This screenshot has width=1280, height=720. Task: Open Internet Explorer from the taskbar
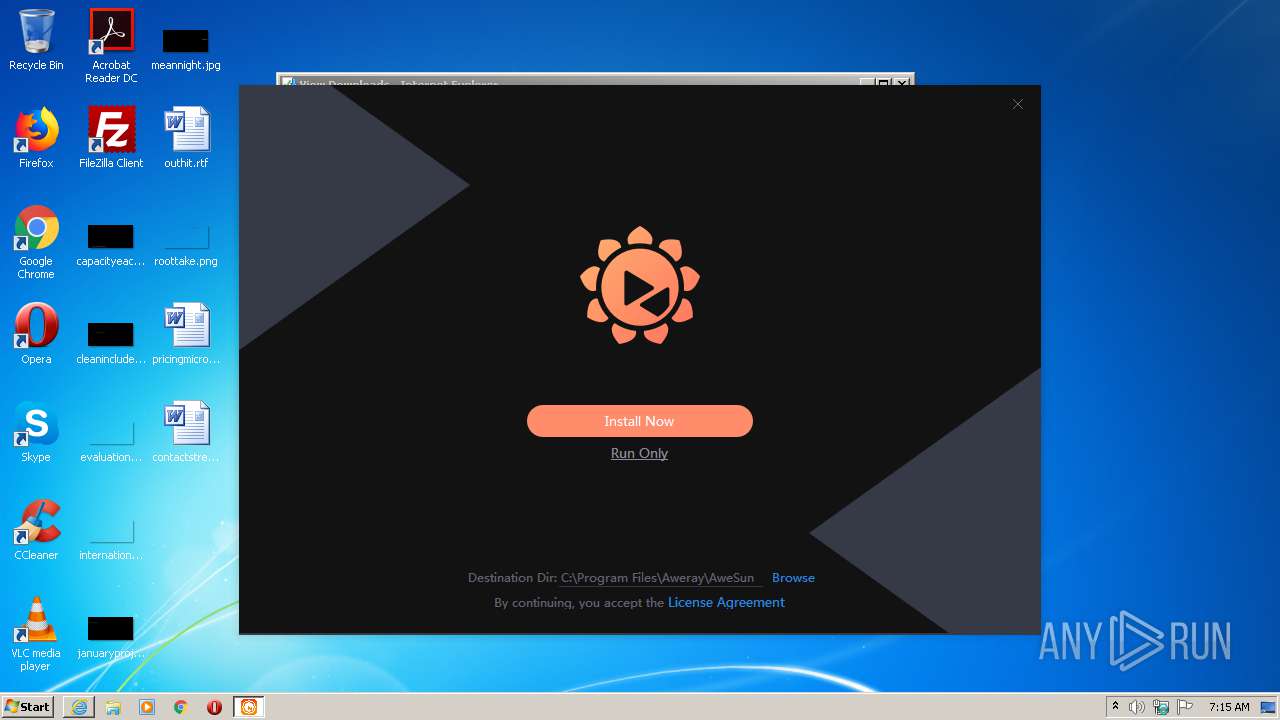click(79, 707)
